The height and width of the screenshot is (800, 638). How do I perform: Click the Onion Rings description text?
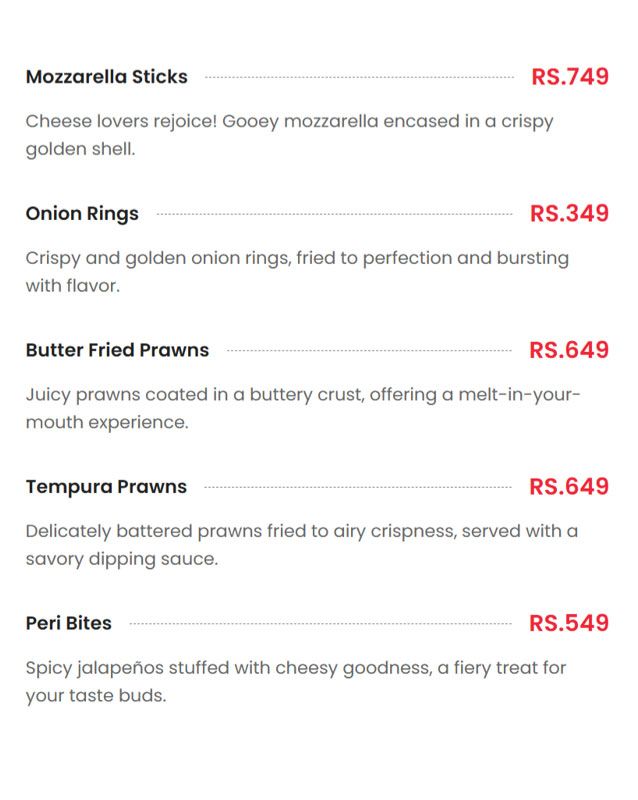(x=297, y=271)
